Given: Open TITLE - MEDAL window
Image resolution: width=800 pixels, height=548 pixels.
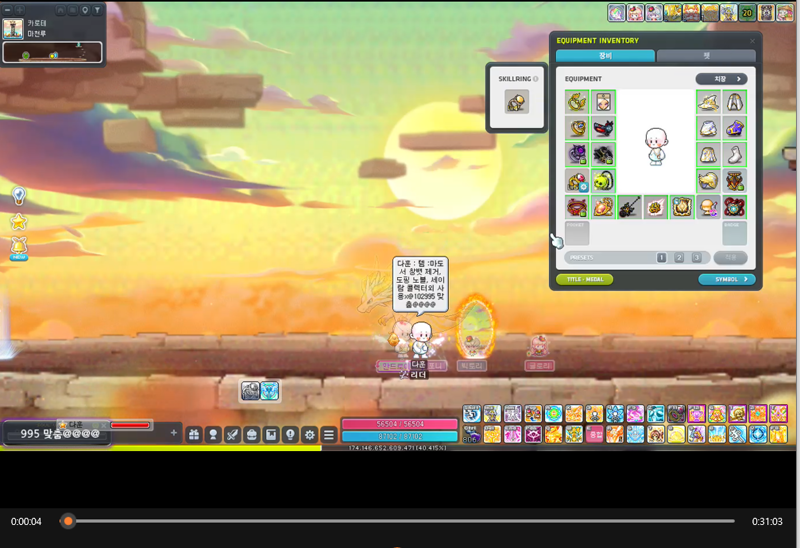Looking at the screenshot, I should coord(585,279).
